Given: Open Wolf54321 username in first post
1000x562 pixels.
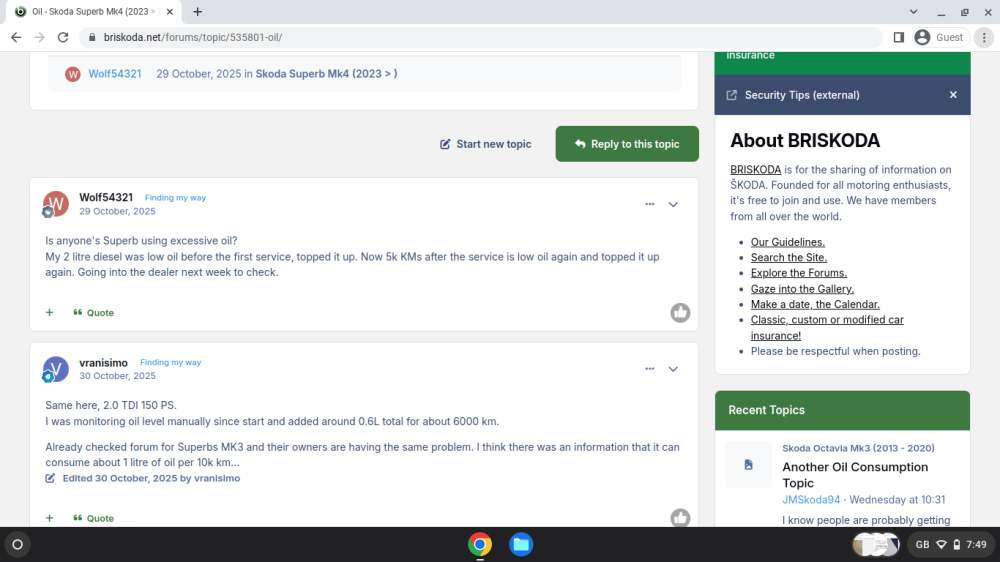Looking at the screenshot, I should [x=106, y=197].
